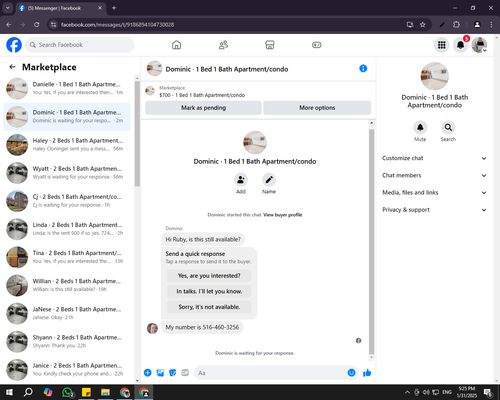Click Dominic's listing thumbnail in right panel
The width and height of the screenshot is (500, 400).
click(x=434, y=76)
